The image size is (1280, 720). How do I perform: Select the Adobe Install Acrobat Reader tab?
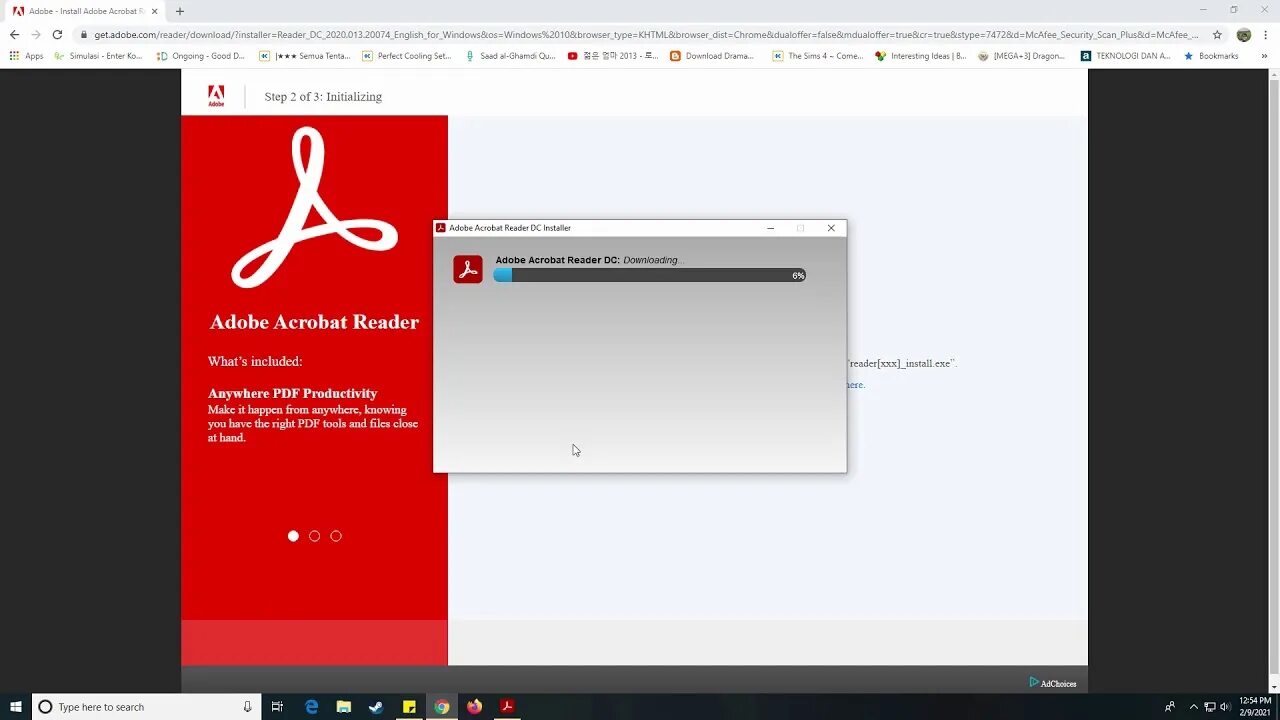click(85, 11)
